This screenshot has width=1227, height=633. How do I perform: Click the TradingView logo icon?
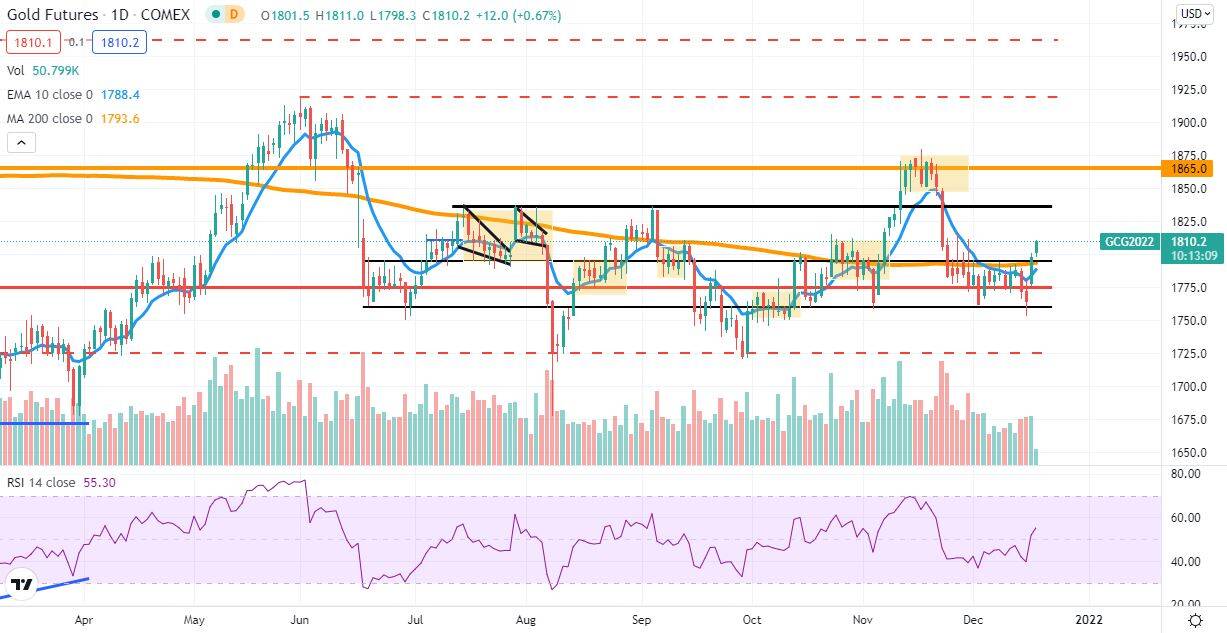21,584
